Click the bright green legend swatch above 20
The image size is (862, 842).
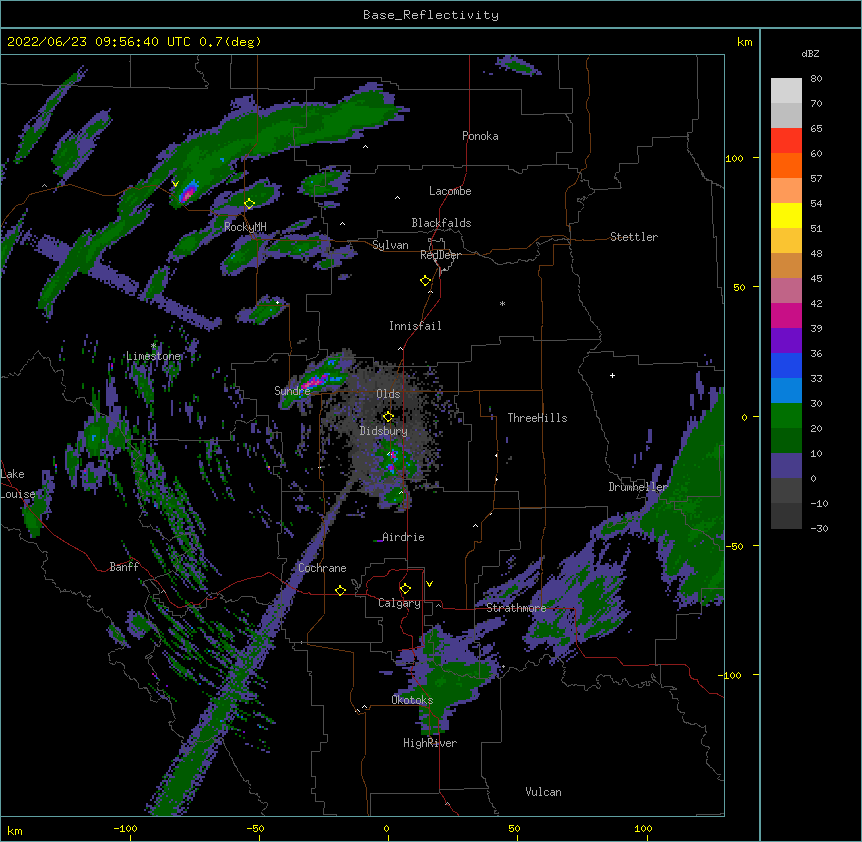point(786,416)
